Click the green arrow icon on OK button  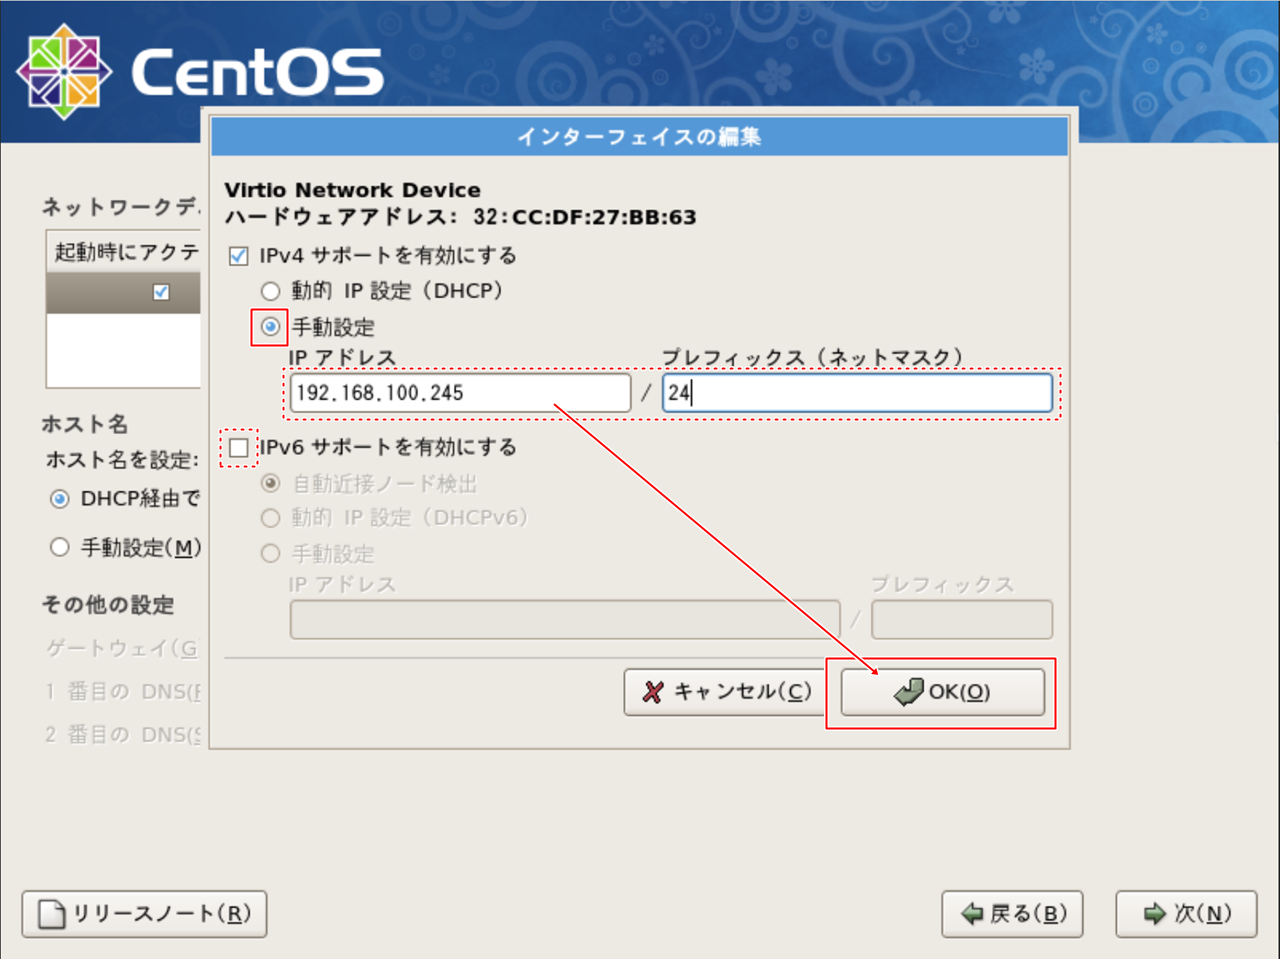point(908,692)
